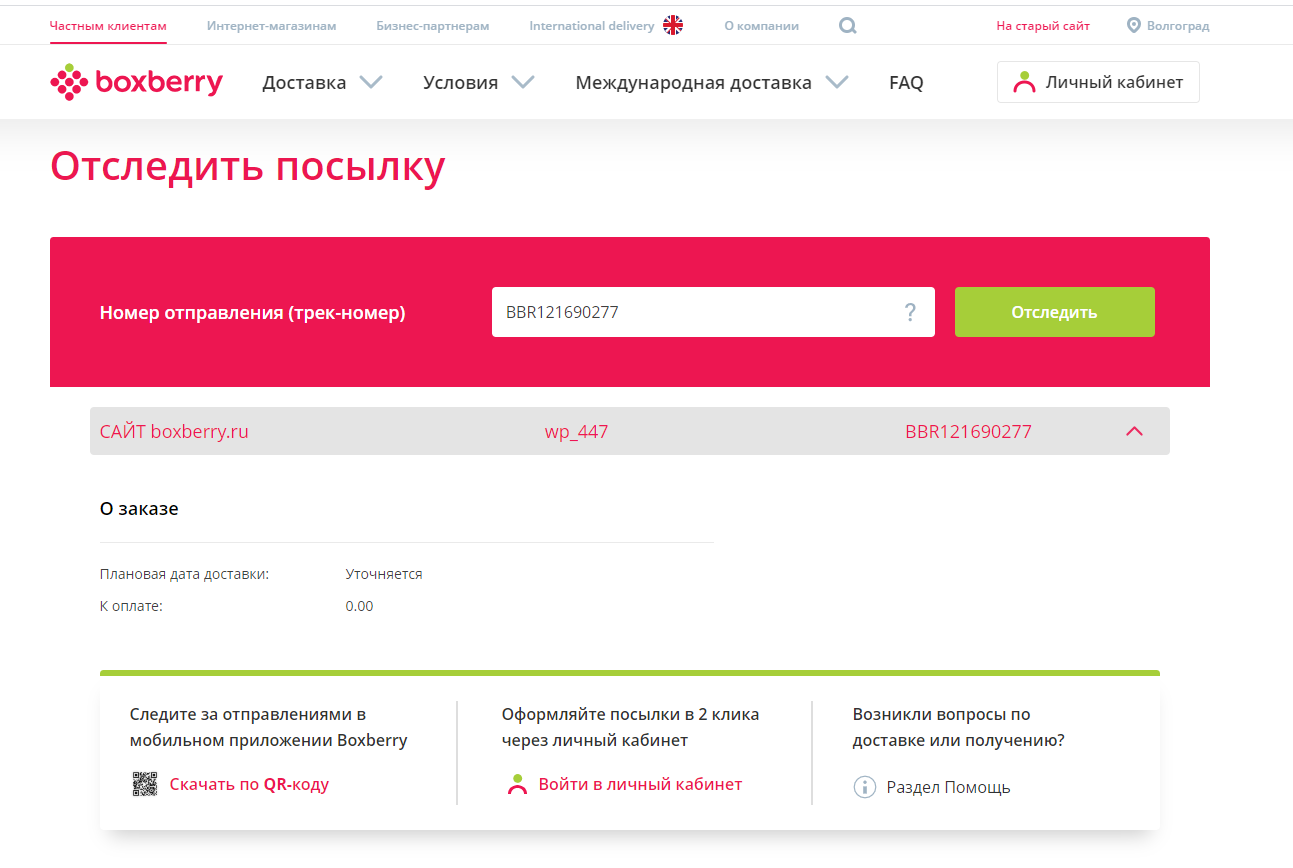1293x868 pixels.
Task: Click the QR code icon
Action: (145, 785)
